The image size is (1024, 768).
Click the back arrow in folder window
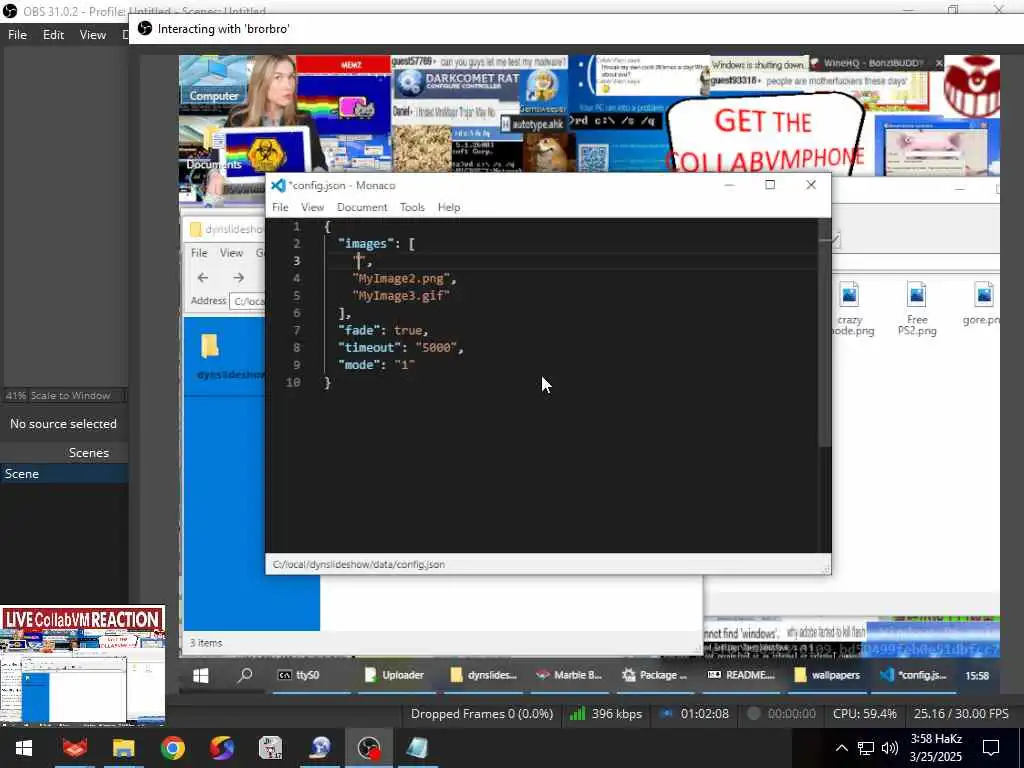pyautogui.click(x=203, y=278)
